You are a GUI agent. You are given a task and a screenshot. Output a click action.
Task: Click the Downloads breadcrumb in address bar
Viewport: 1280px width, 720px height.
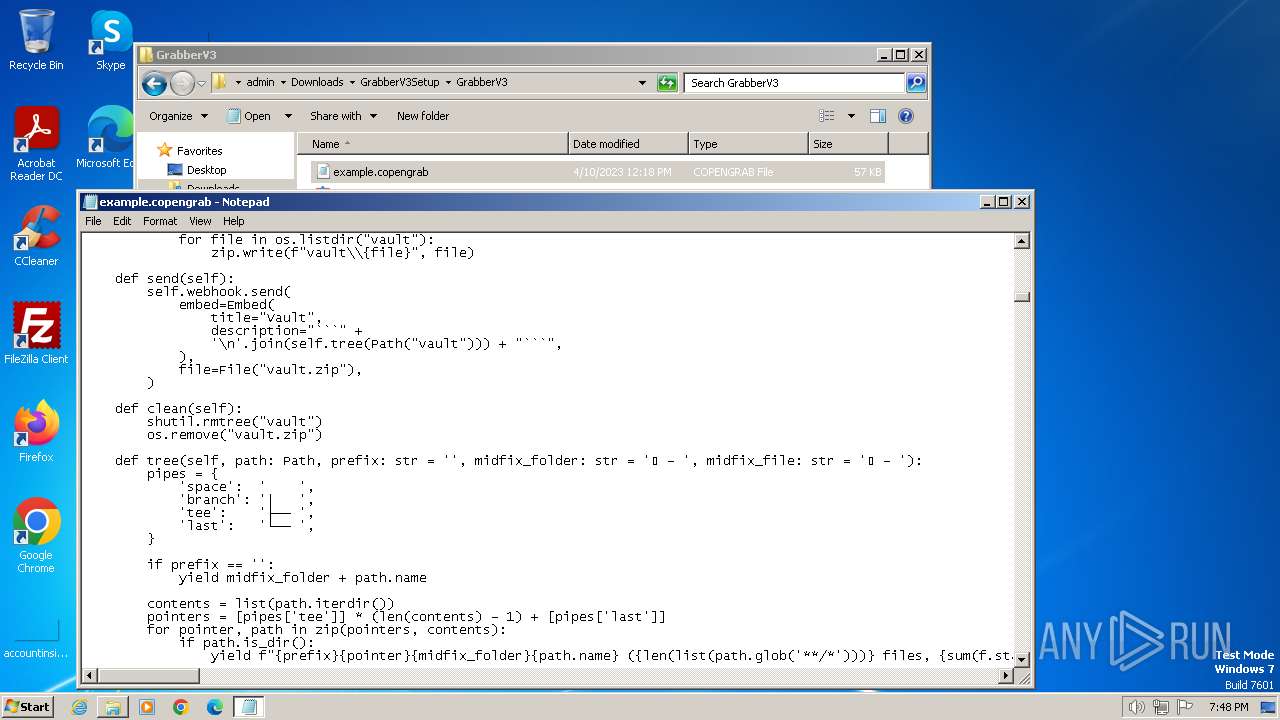317,83
